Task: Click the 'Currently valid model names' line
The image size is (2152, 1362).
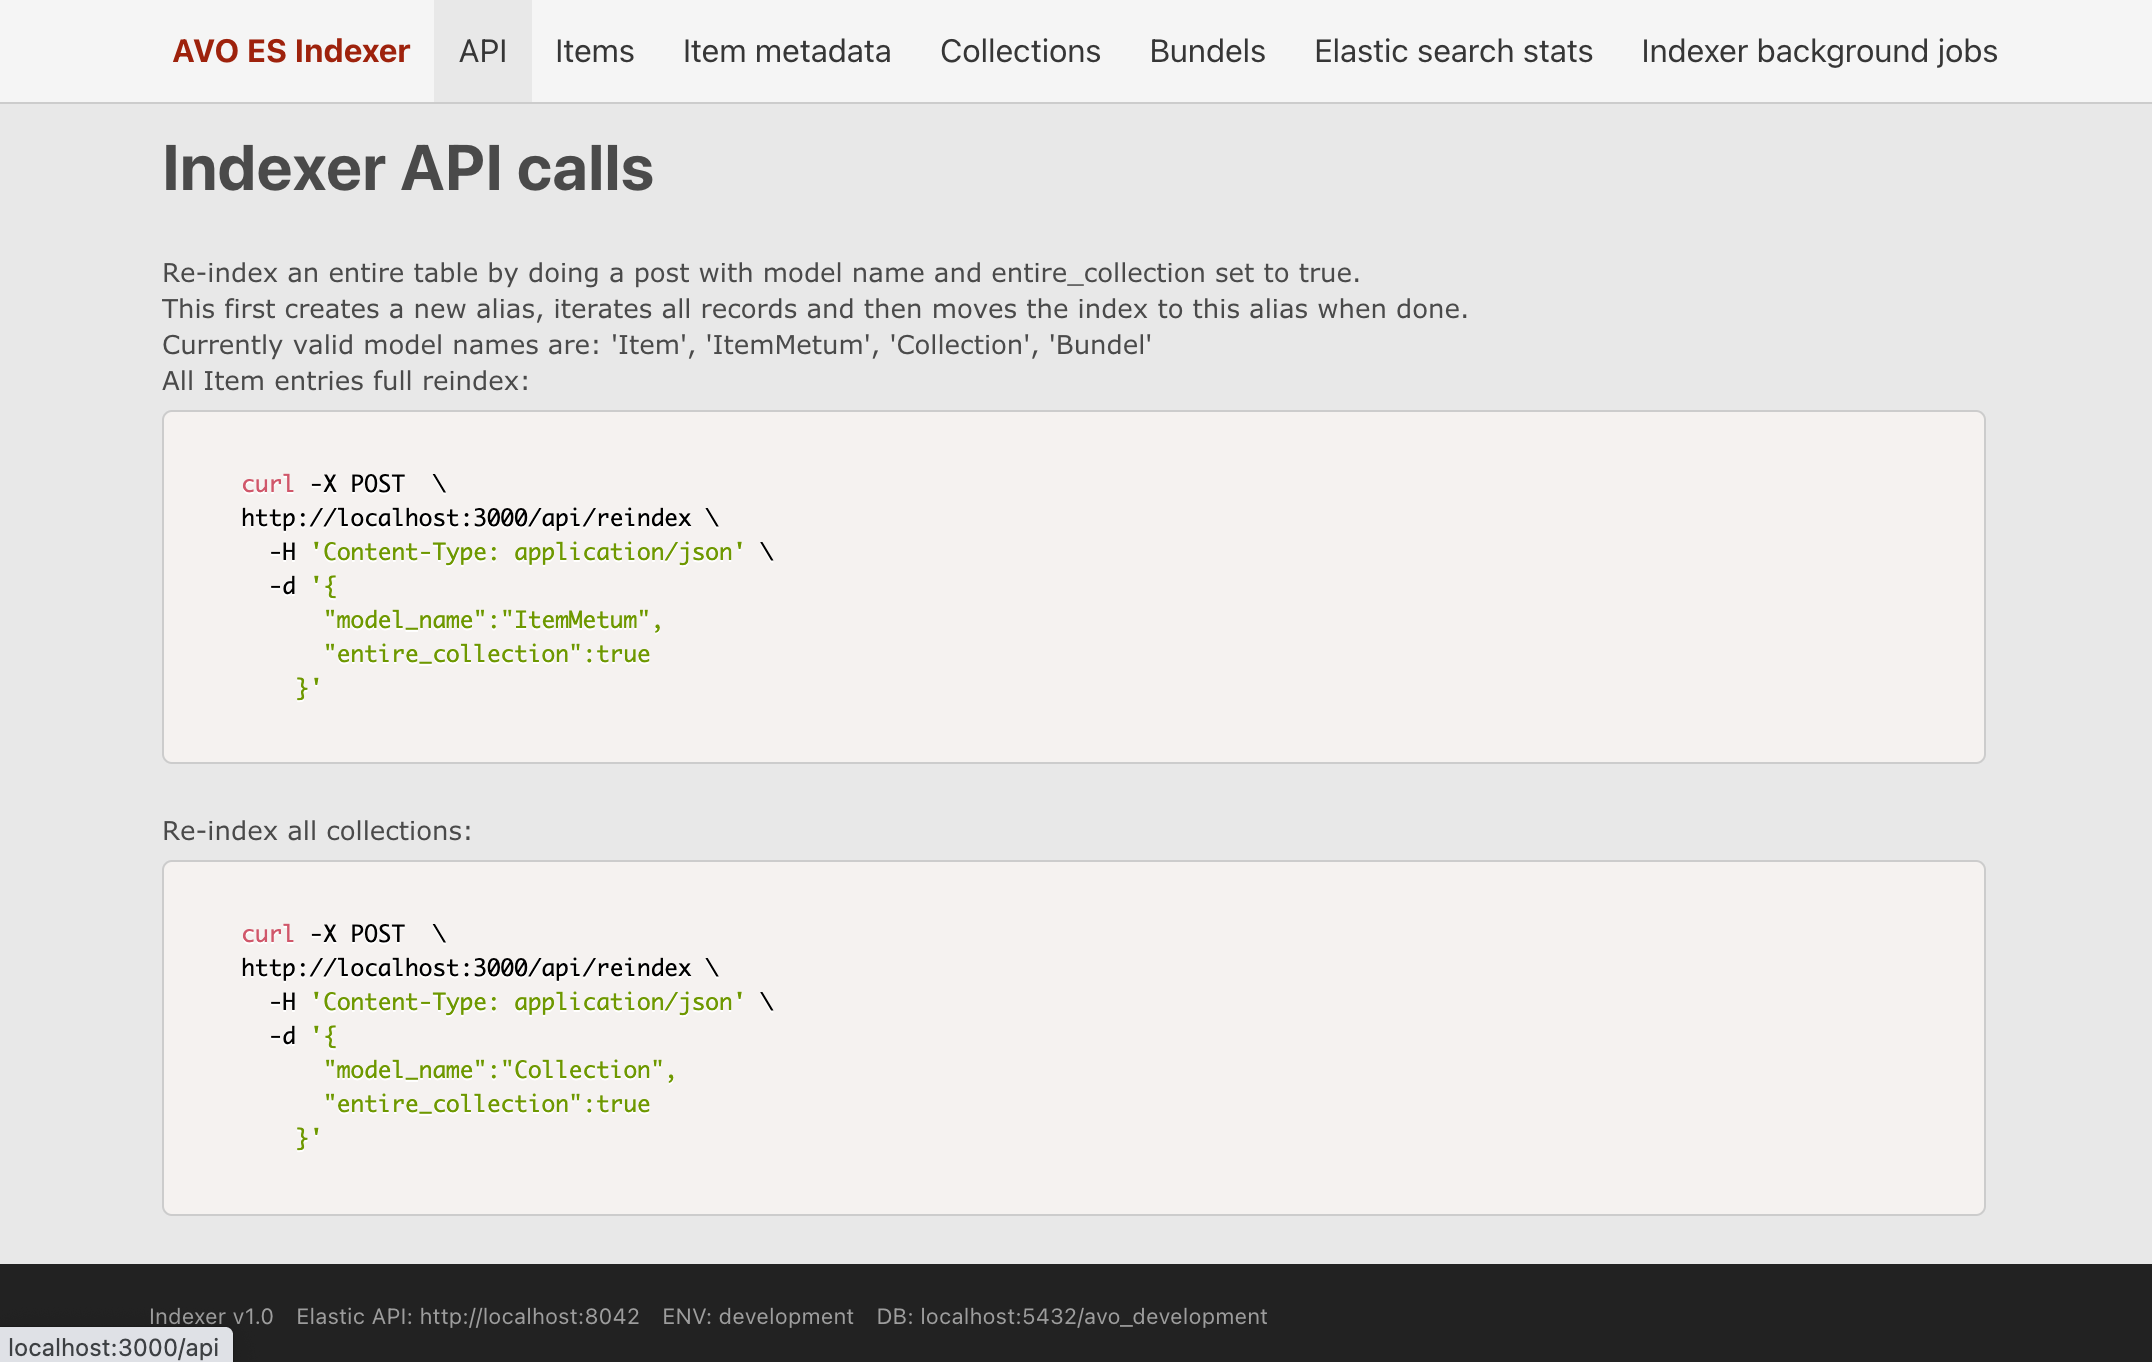Action: click(657, 345)
